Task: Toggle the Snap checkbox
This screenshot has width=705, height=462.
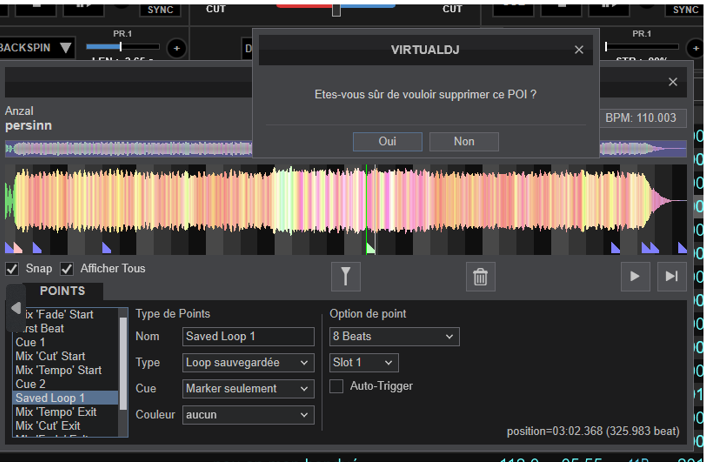Action: [12, 269]
